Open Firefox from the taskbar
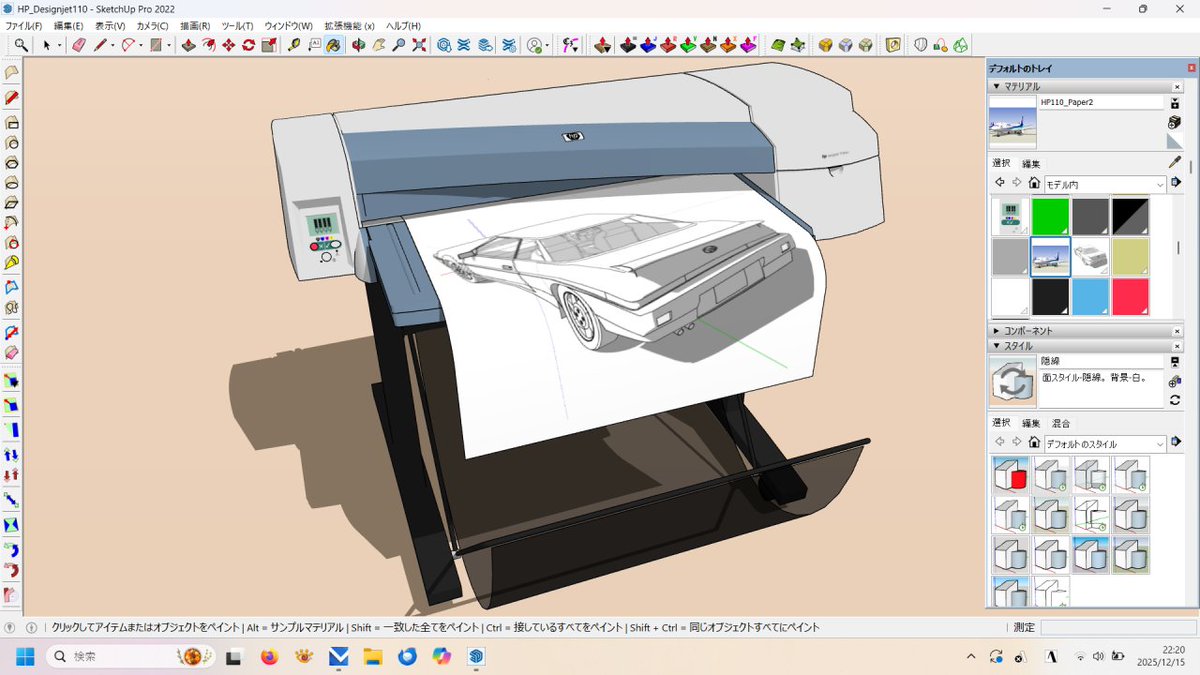Screen dimensions: 1200x675 click(268, 657)
